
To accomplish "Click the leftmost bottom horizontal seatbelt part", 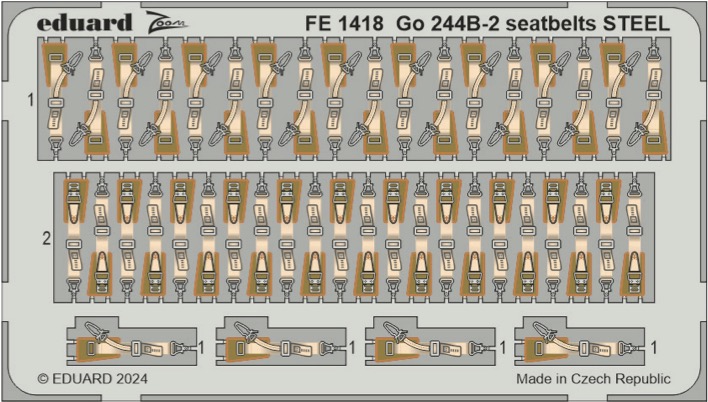I will point(131,341).
